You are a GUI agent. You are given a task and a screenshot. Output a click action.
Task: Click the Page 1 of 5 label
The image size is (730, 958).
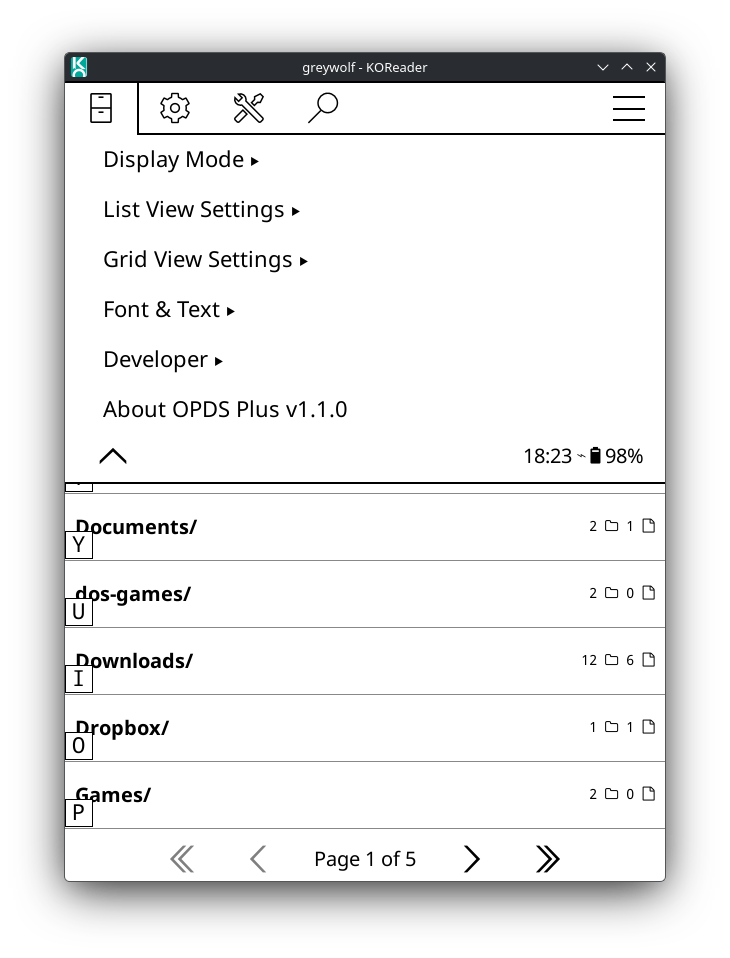pyautogui.click(x=365, y=858)
